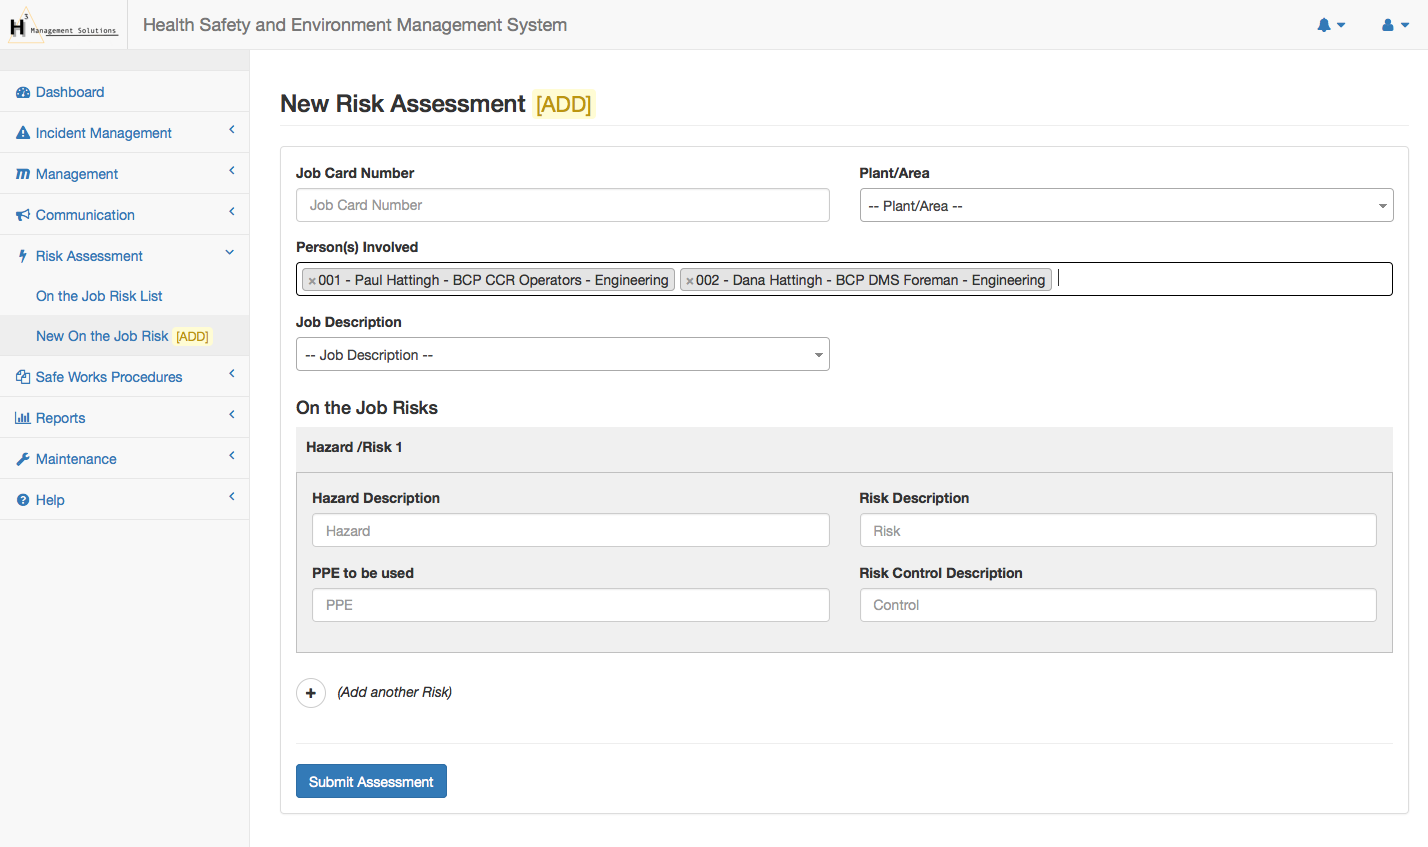Click the Dashboard gauge icon
This screenshot has height=847, width=1428.
click(23, 92)
